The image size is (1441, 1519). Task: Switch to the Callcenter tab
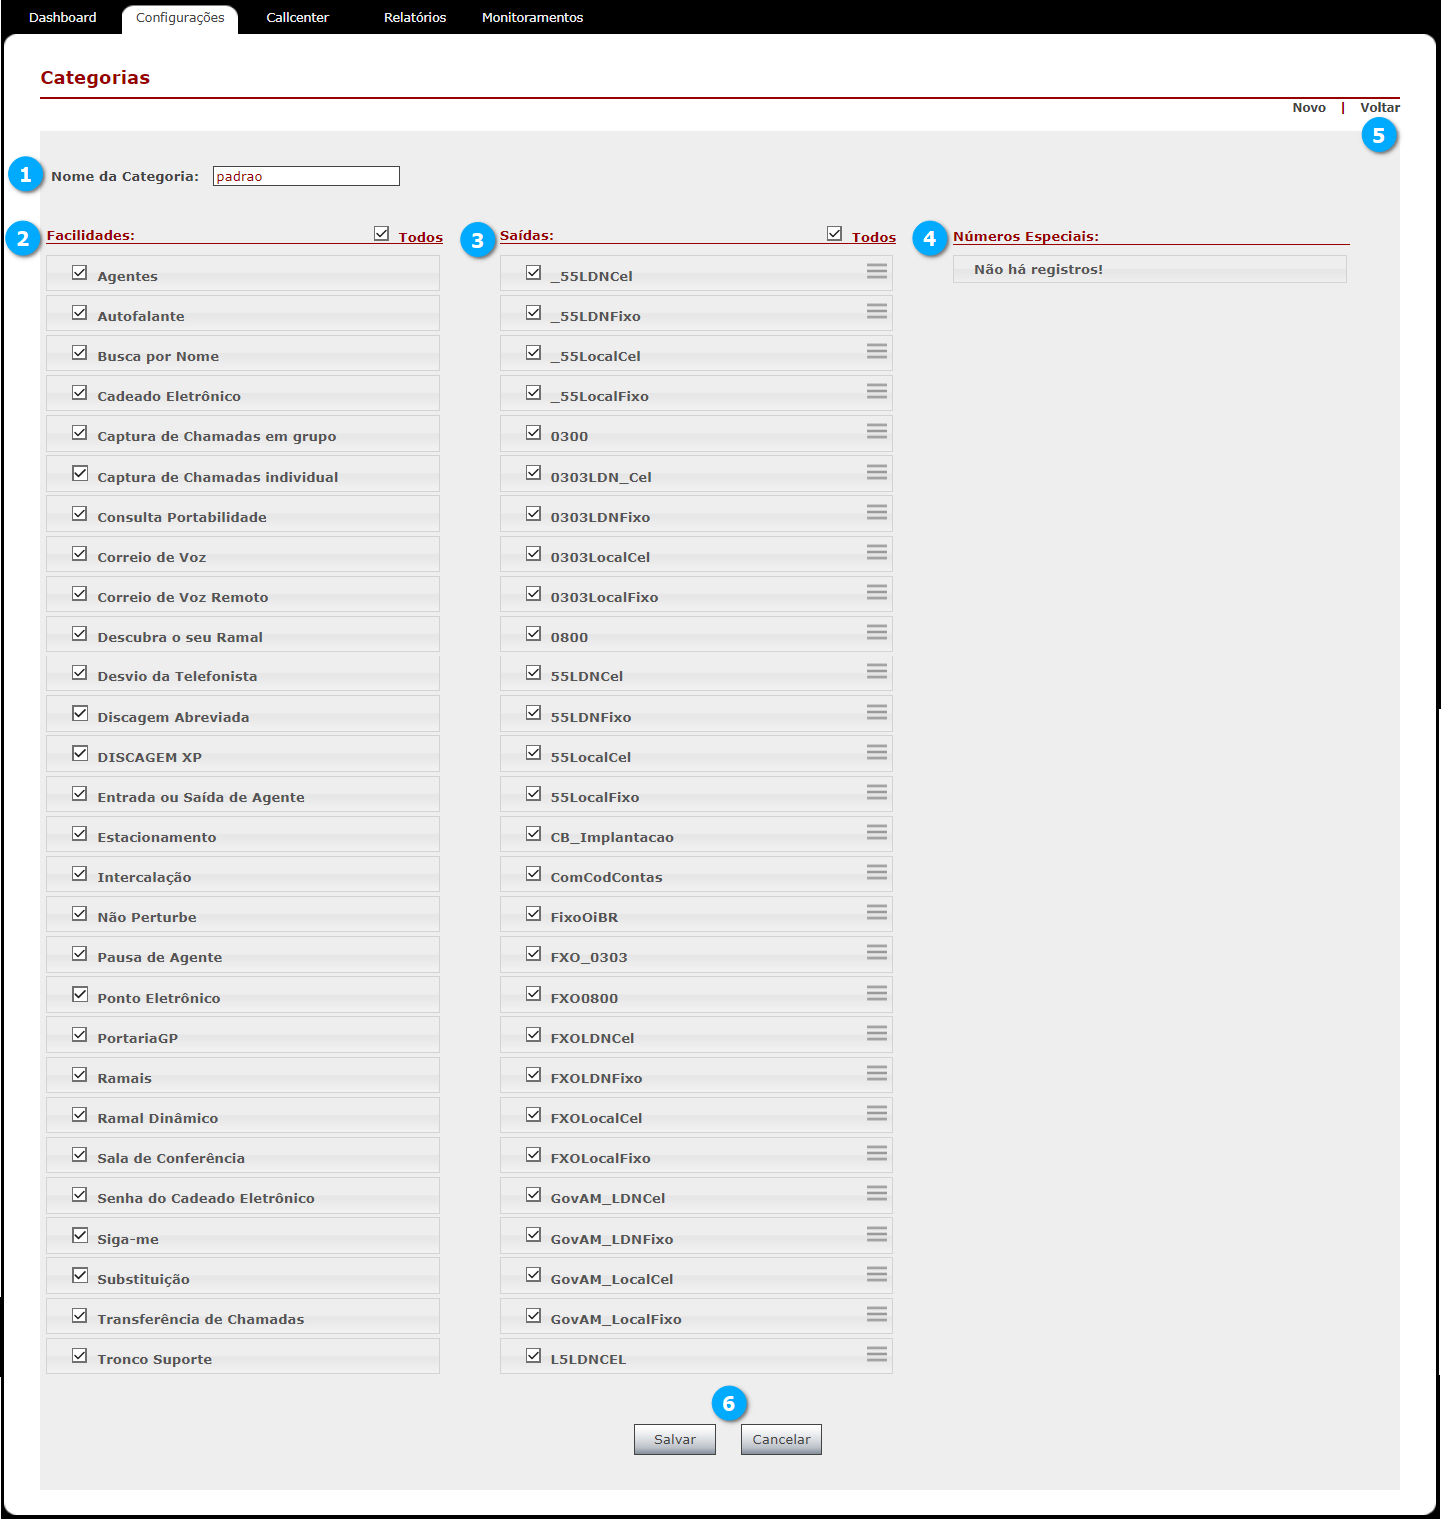coord(297,18)
